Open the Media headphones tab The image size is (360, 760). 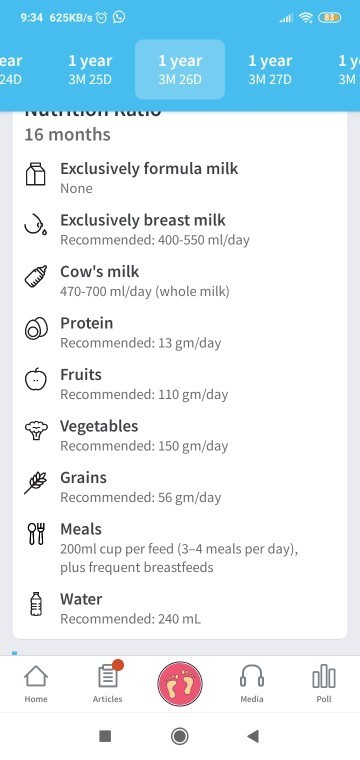click(252, 684)
